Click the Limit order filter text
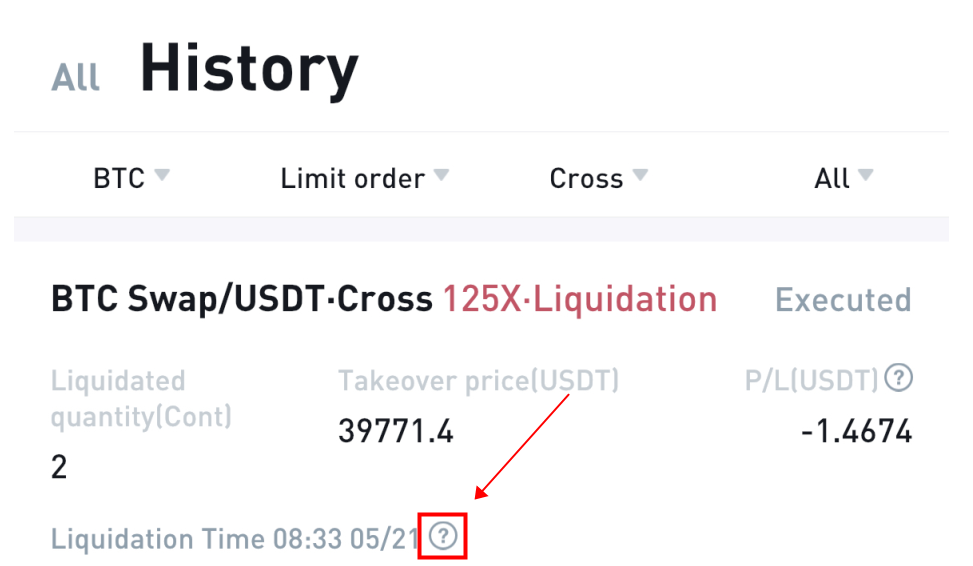The width and height of the screenshot is (973, 566). point(352,179)
